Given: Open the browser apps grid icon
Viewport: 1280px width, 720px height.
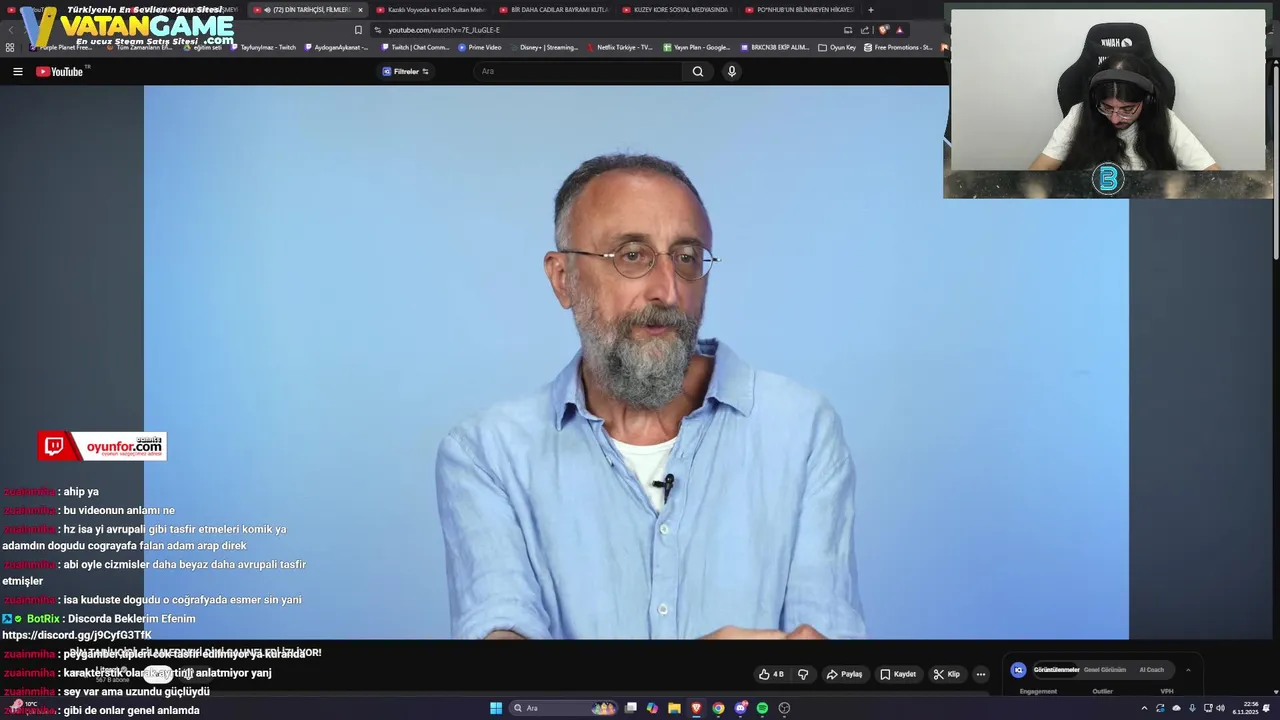Looking at the screenshot, I should click(x=10, y=47).
